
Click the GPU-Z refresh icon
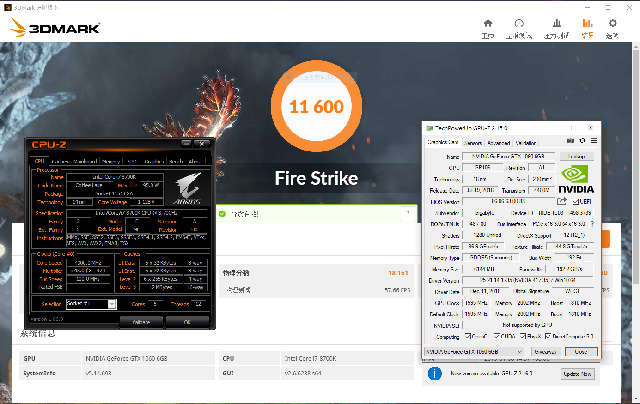(582, 141)
